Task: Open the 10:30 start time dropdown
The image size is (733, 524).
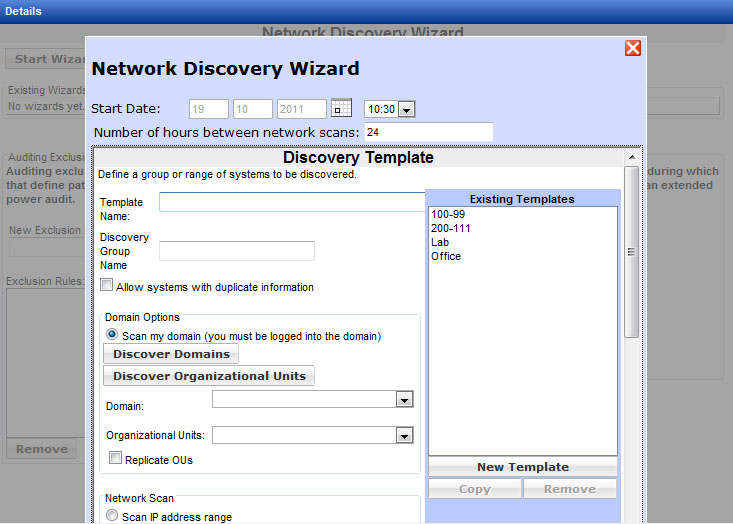Action: coord(406,109)
